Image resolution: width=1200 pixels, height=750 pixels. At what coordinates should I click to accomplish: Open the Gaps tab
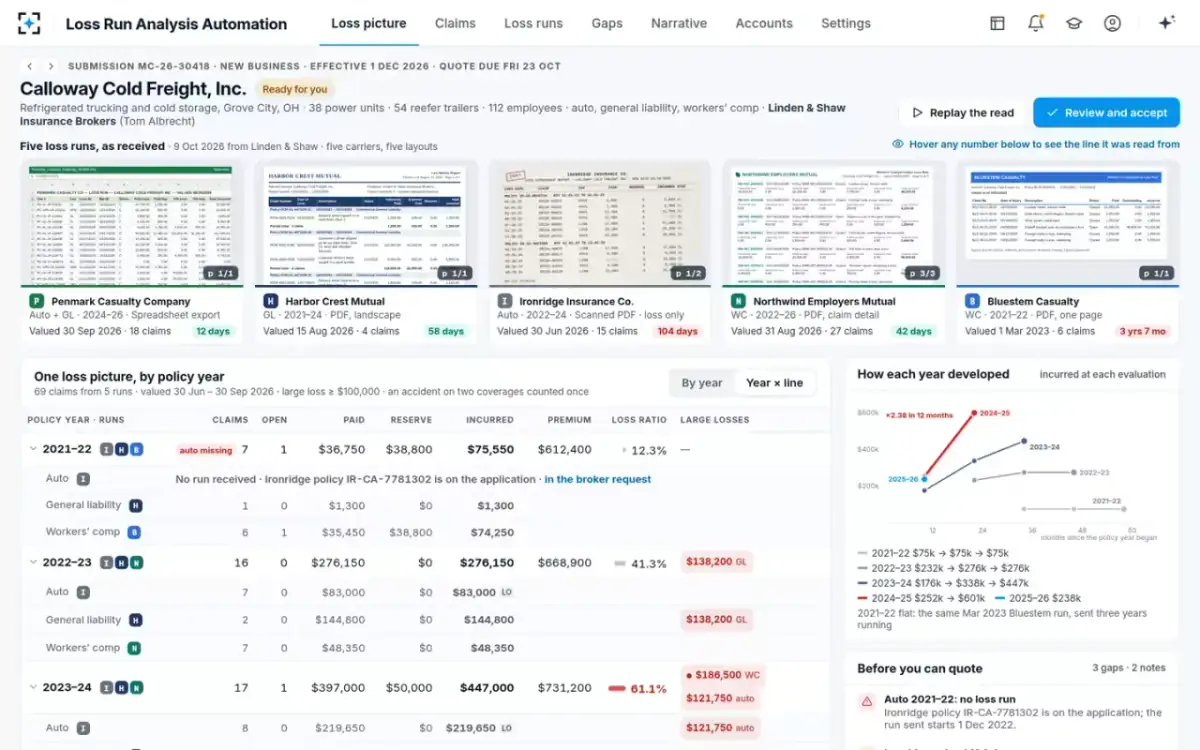click(x=607, y=23)
